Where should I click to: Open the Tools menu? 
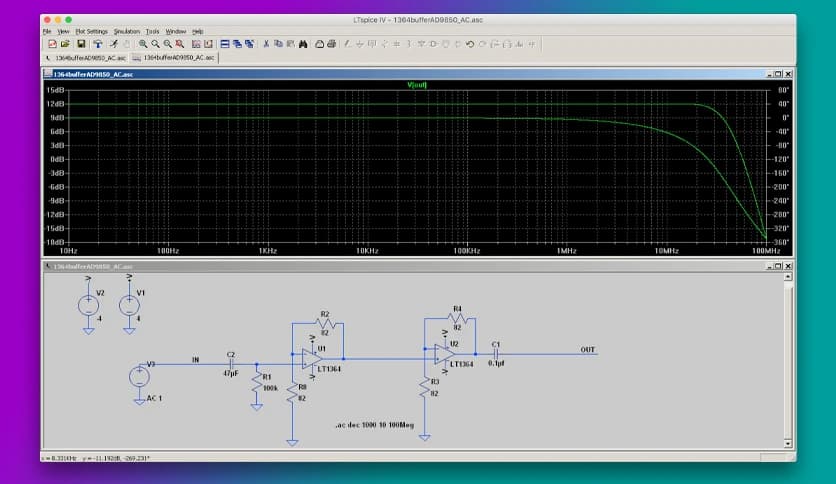click(x=152, y=31)
